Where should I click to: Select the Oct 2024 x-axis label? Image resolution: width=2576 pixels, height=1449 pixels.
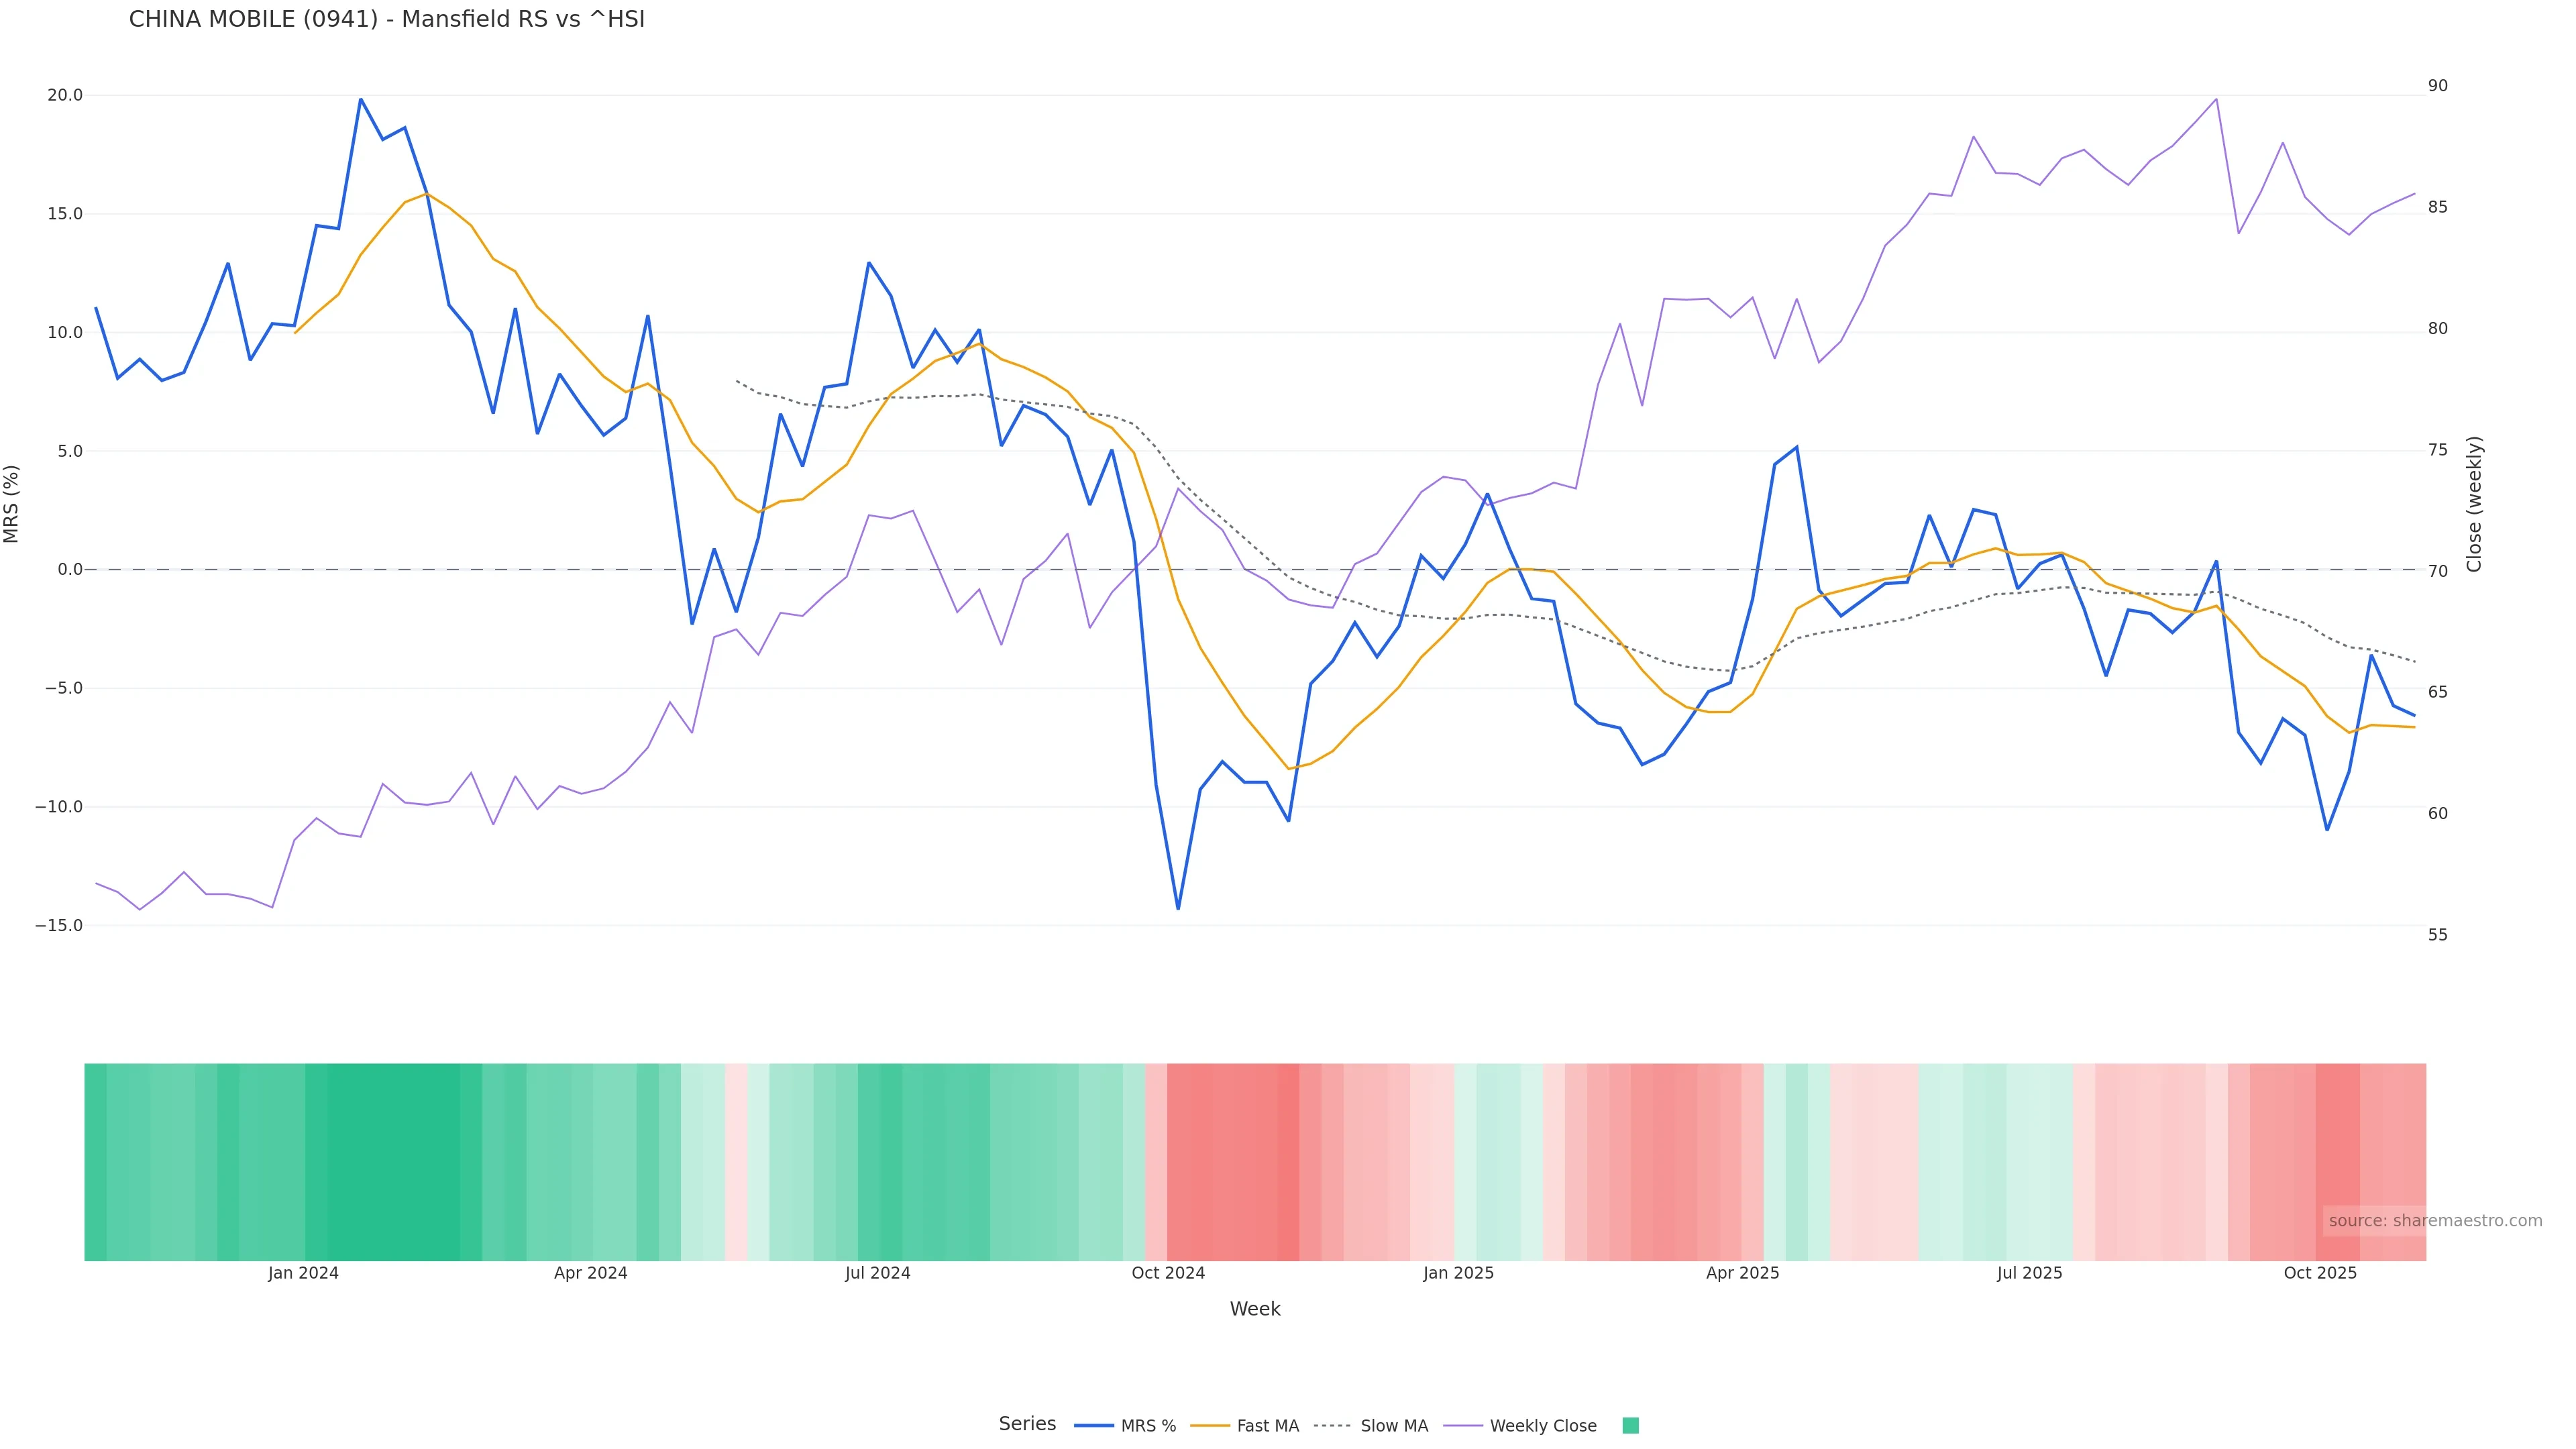pos(1168,1273)
